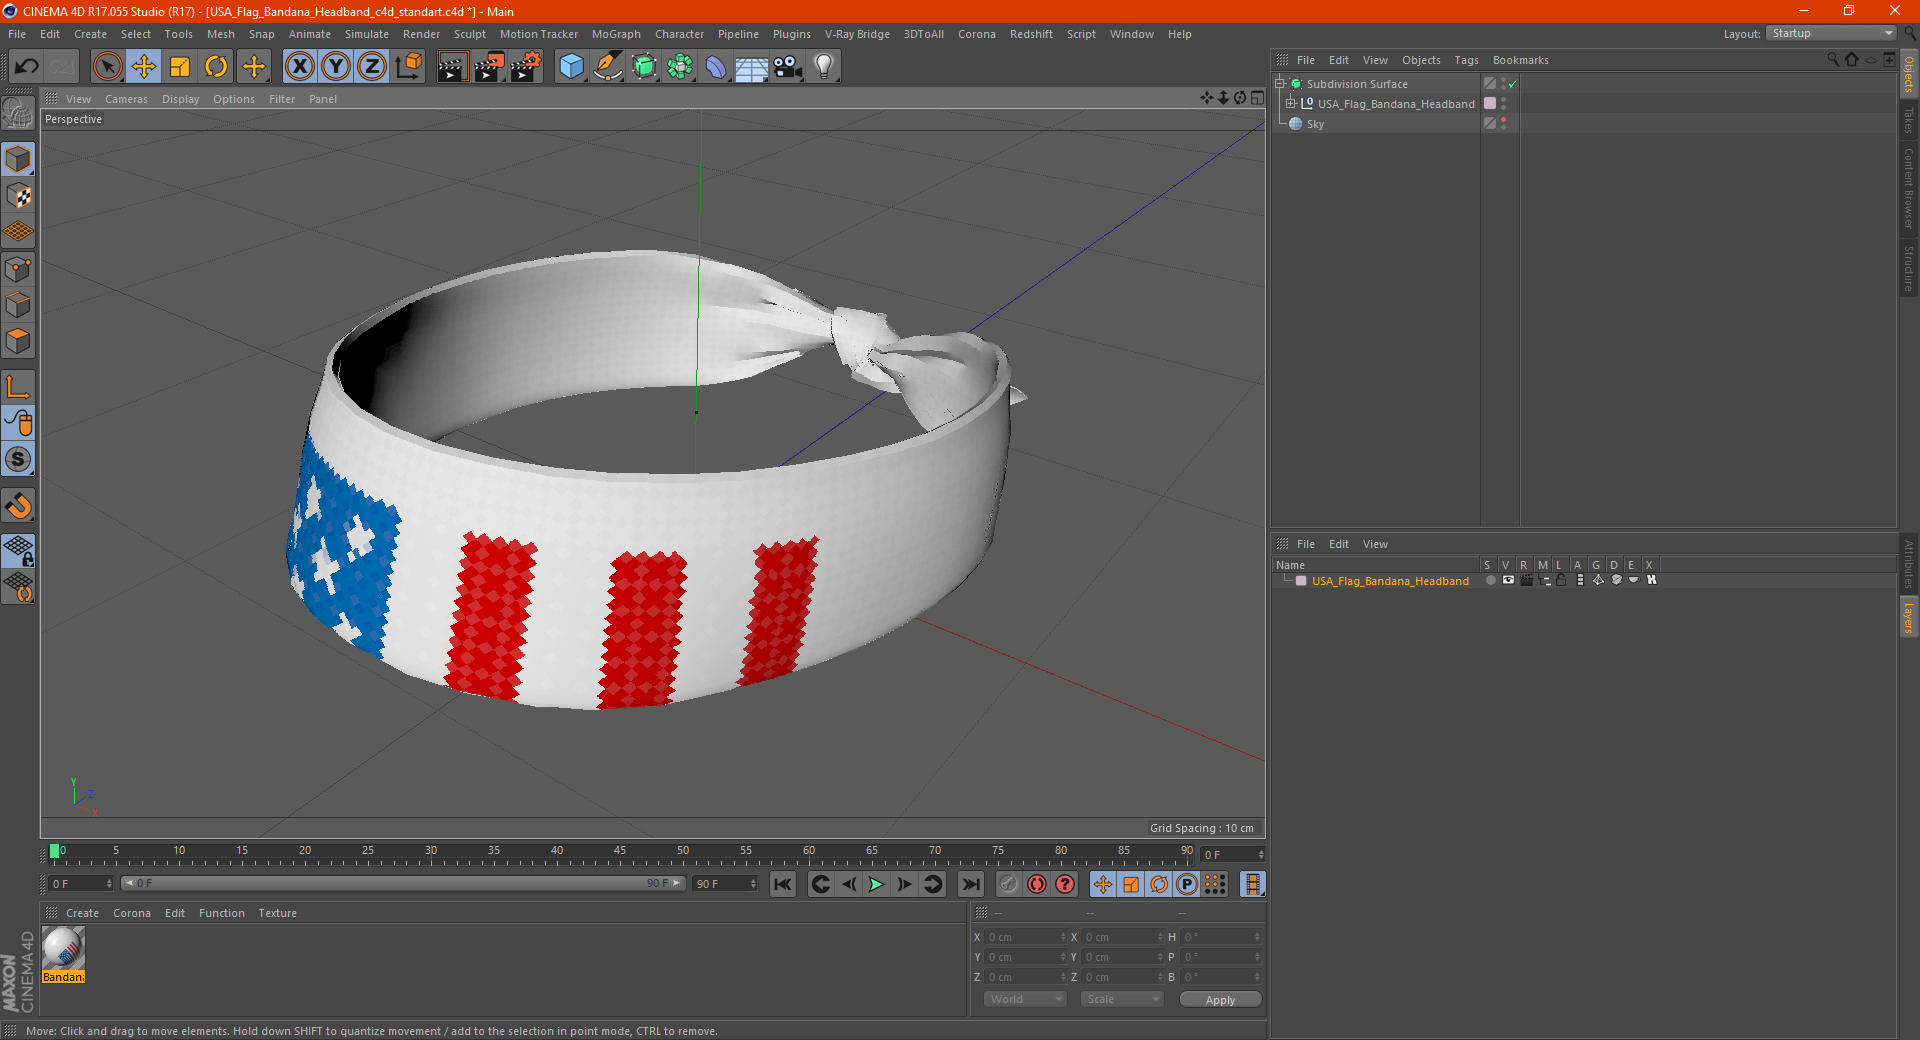
Task: Open the World coordinate dropdown
Action: 1025,999
